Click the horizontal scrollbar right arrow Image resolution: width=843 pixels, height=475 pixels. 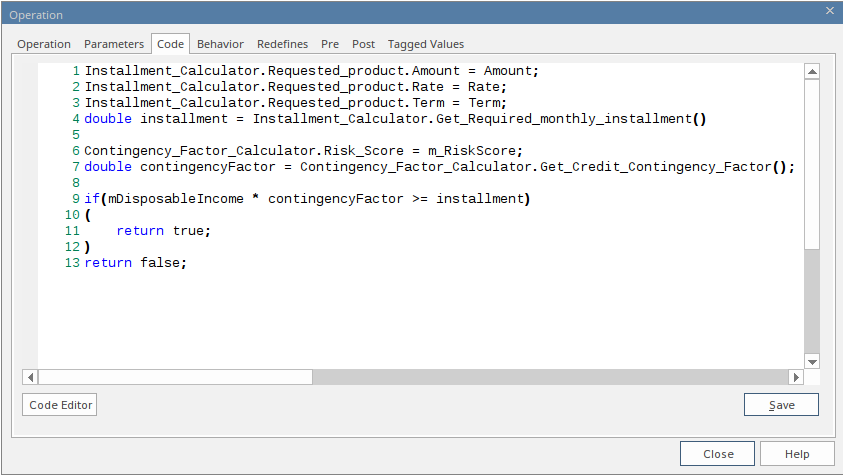pyautogui.click(x=796, y=377)
